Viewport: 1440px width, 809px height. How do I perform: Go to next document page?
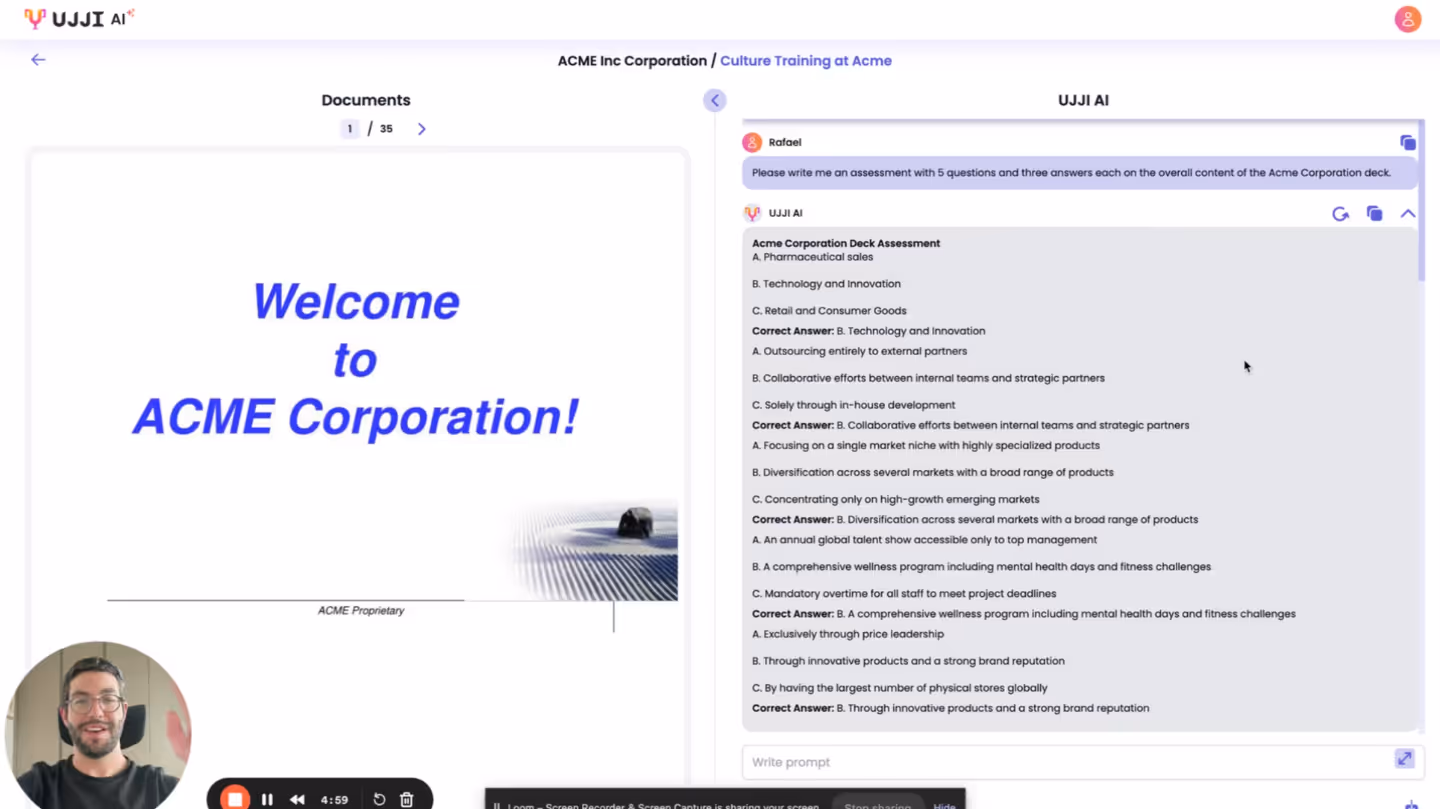[421, 129]
